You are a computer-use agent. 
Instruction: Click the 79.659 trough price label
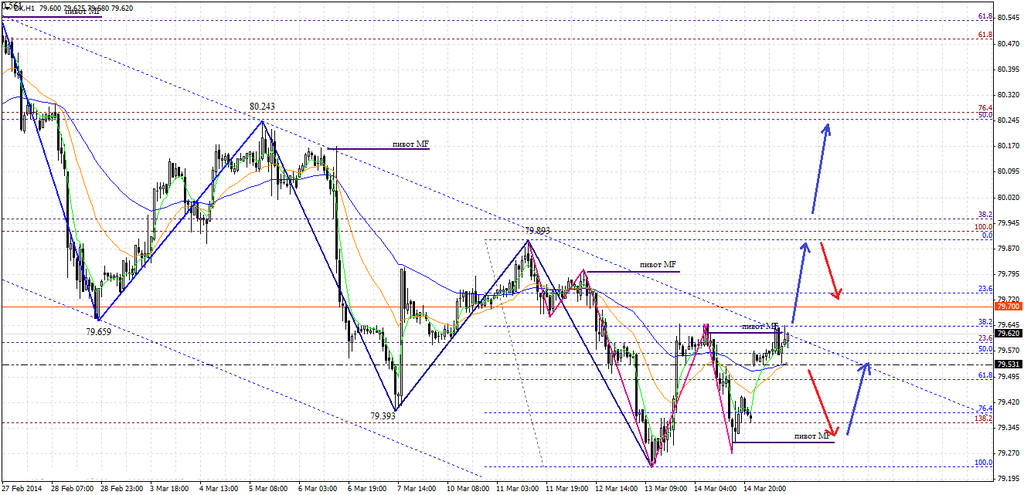coord(98,330)
